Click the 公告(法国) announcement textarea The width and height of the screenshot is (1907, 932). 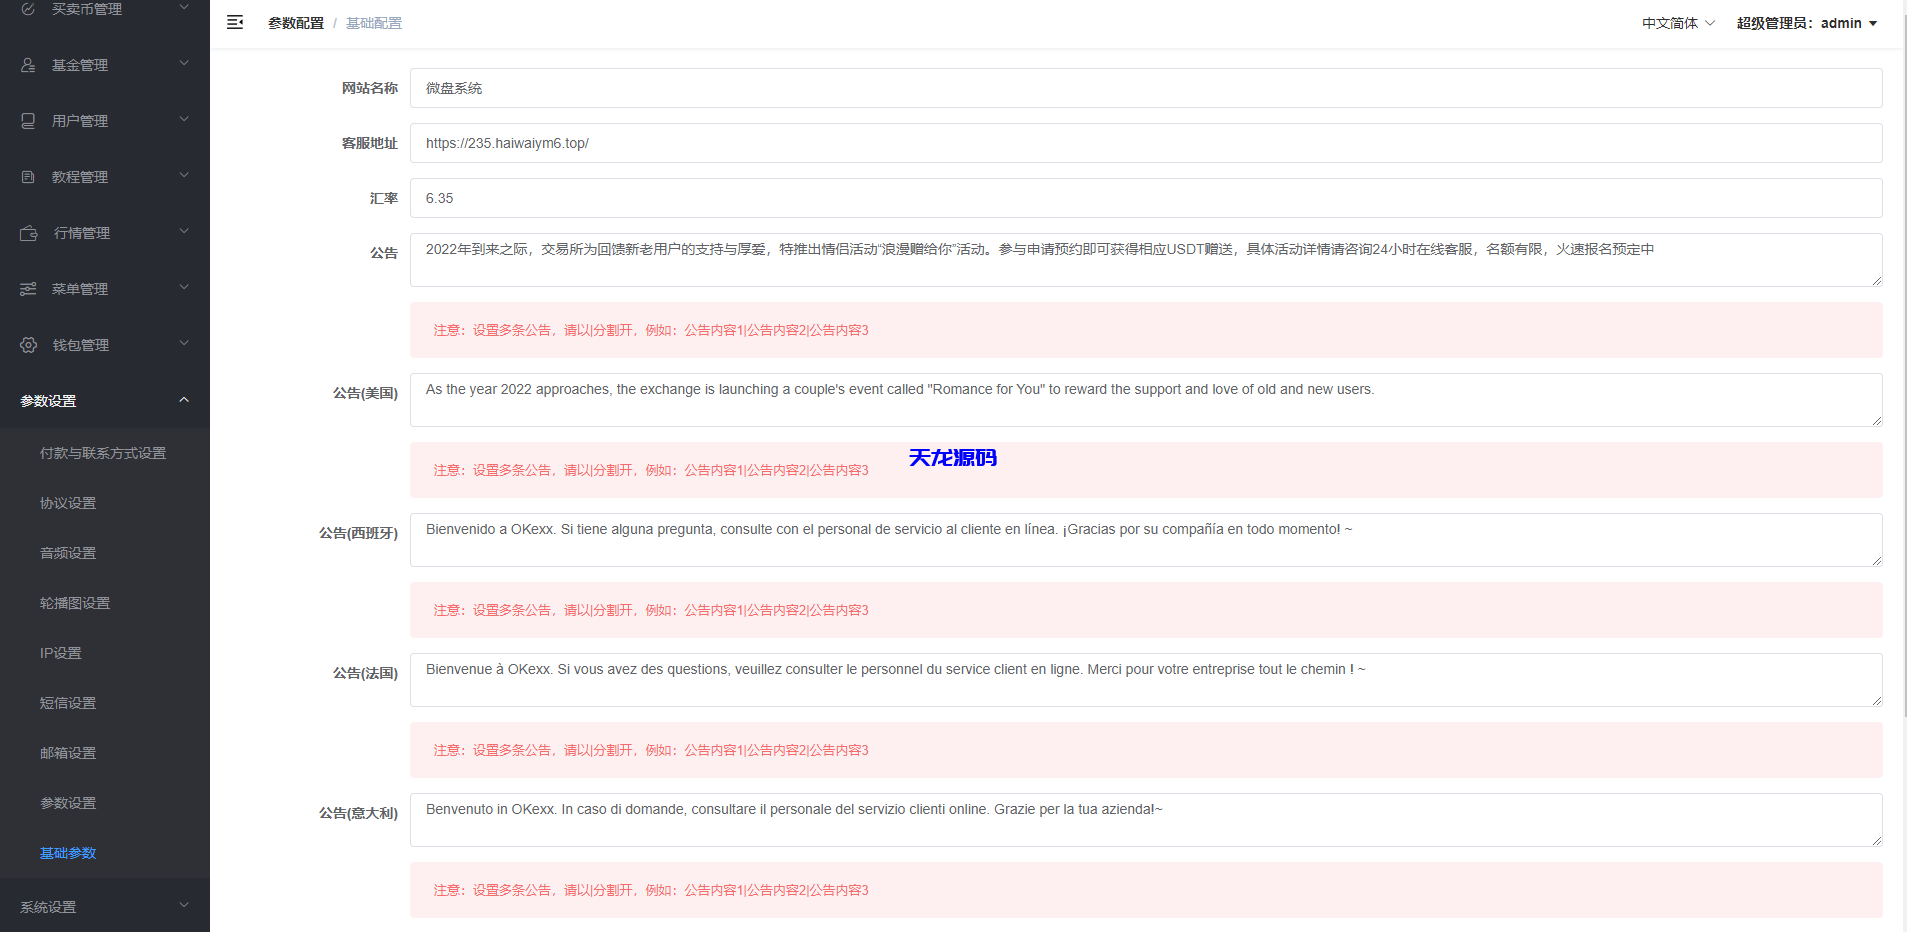coord(1146,680)
